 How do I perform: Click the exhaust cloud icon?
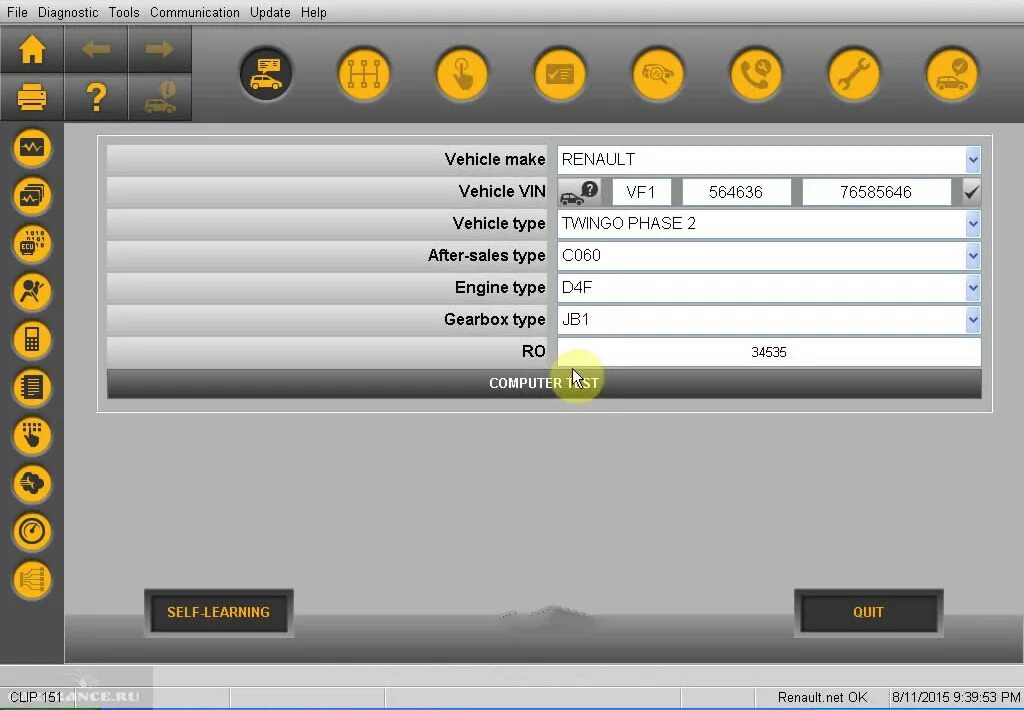click(x=32, y=483)
